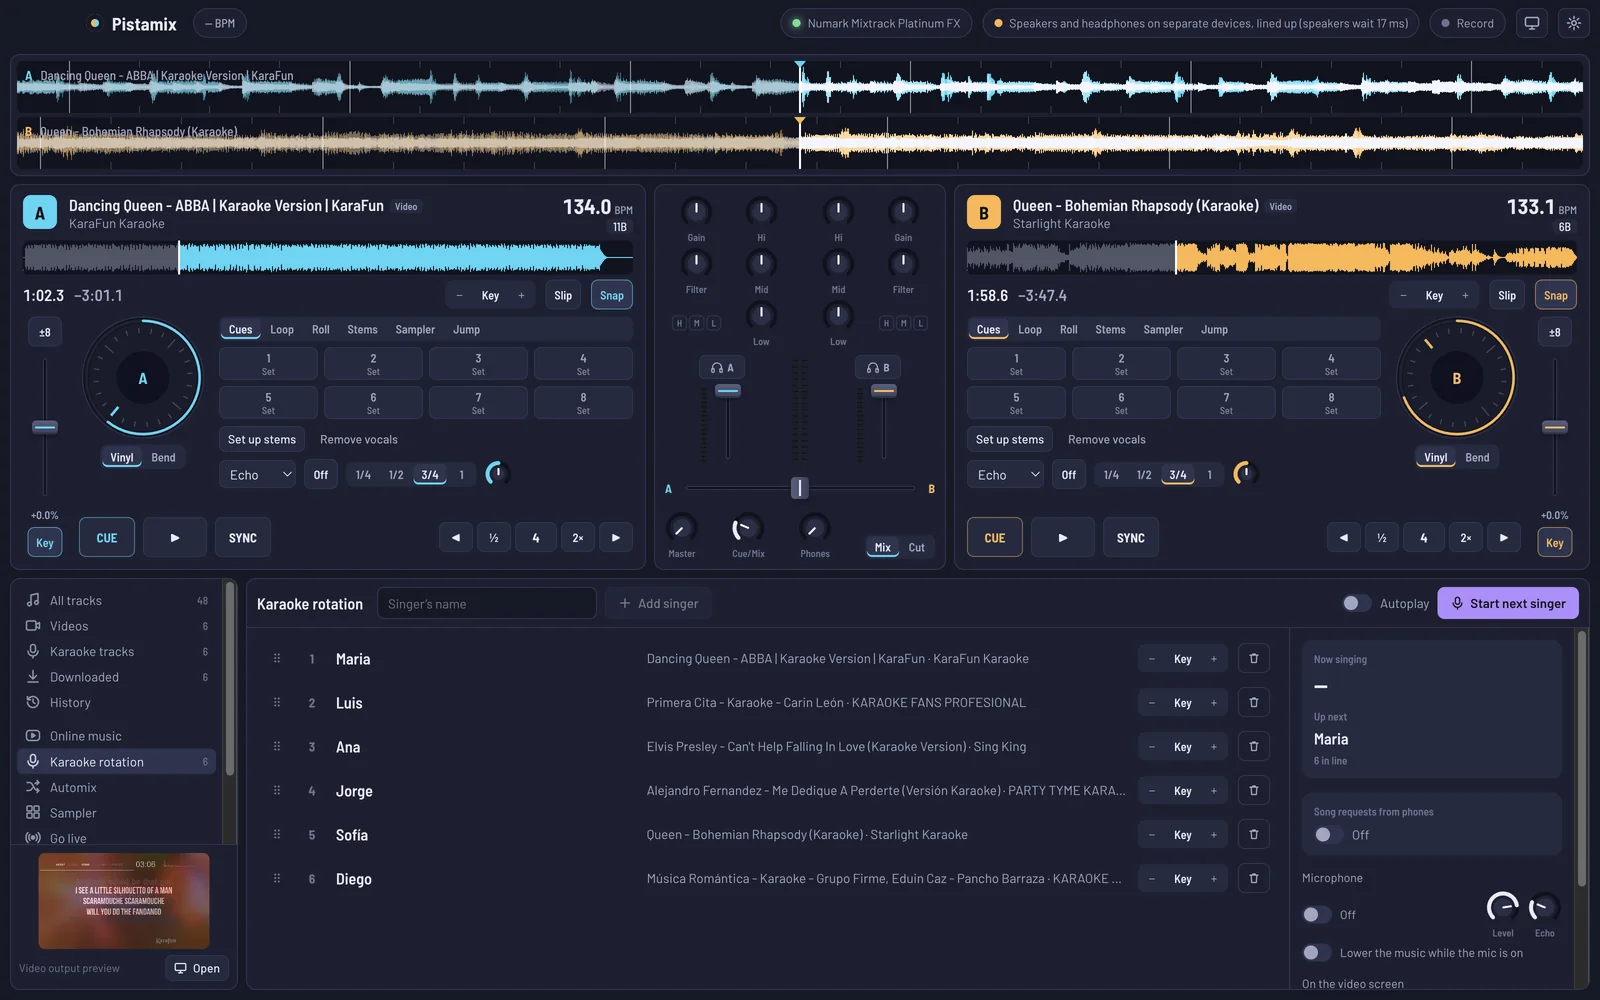
Task: Click the CUE button on deck B
Action: coord(995,538)
